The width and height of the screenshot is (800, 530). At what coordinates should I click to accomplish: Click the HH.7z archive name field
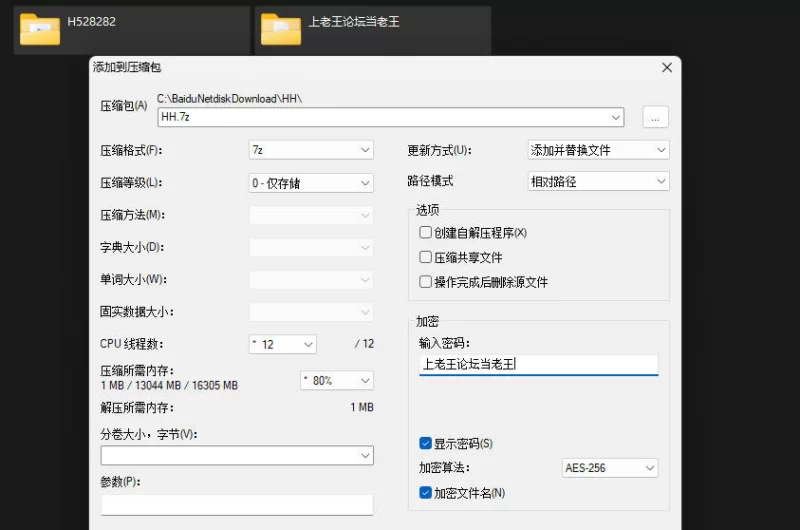pos(391,117)
